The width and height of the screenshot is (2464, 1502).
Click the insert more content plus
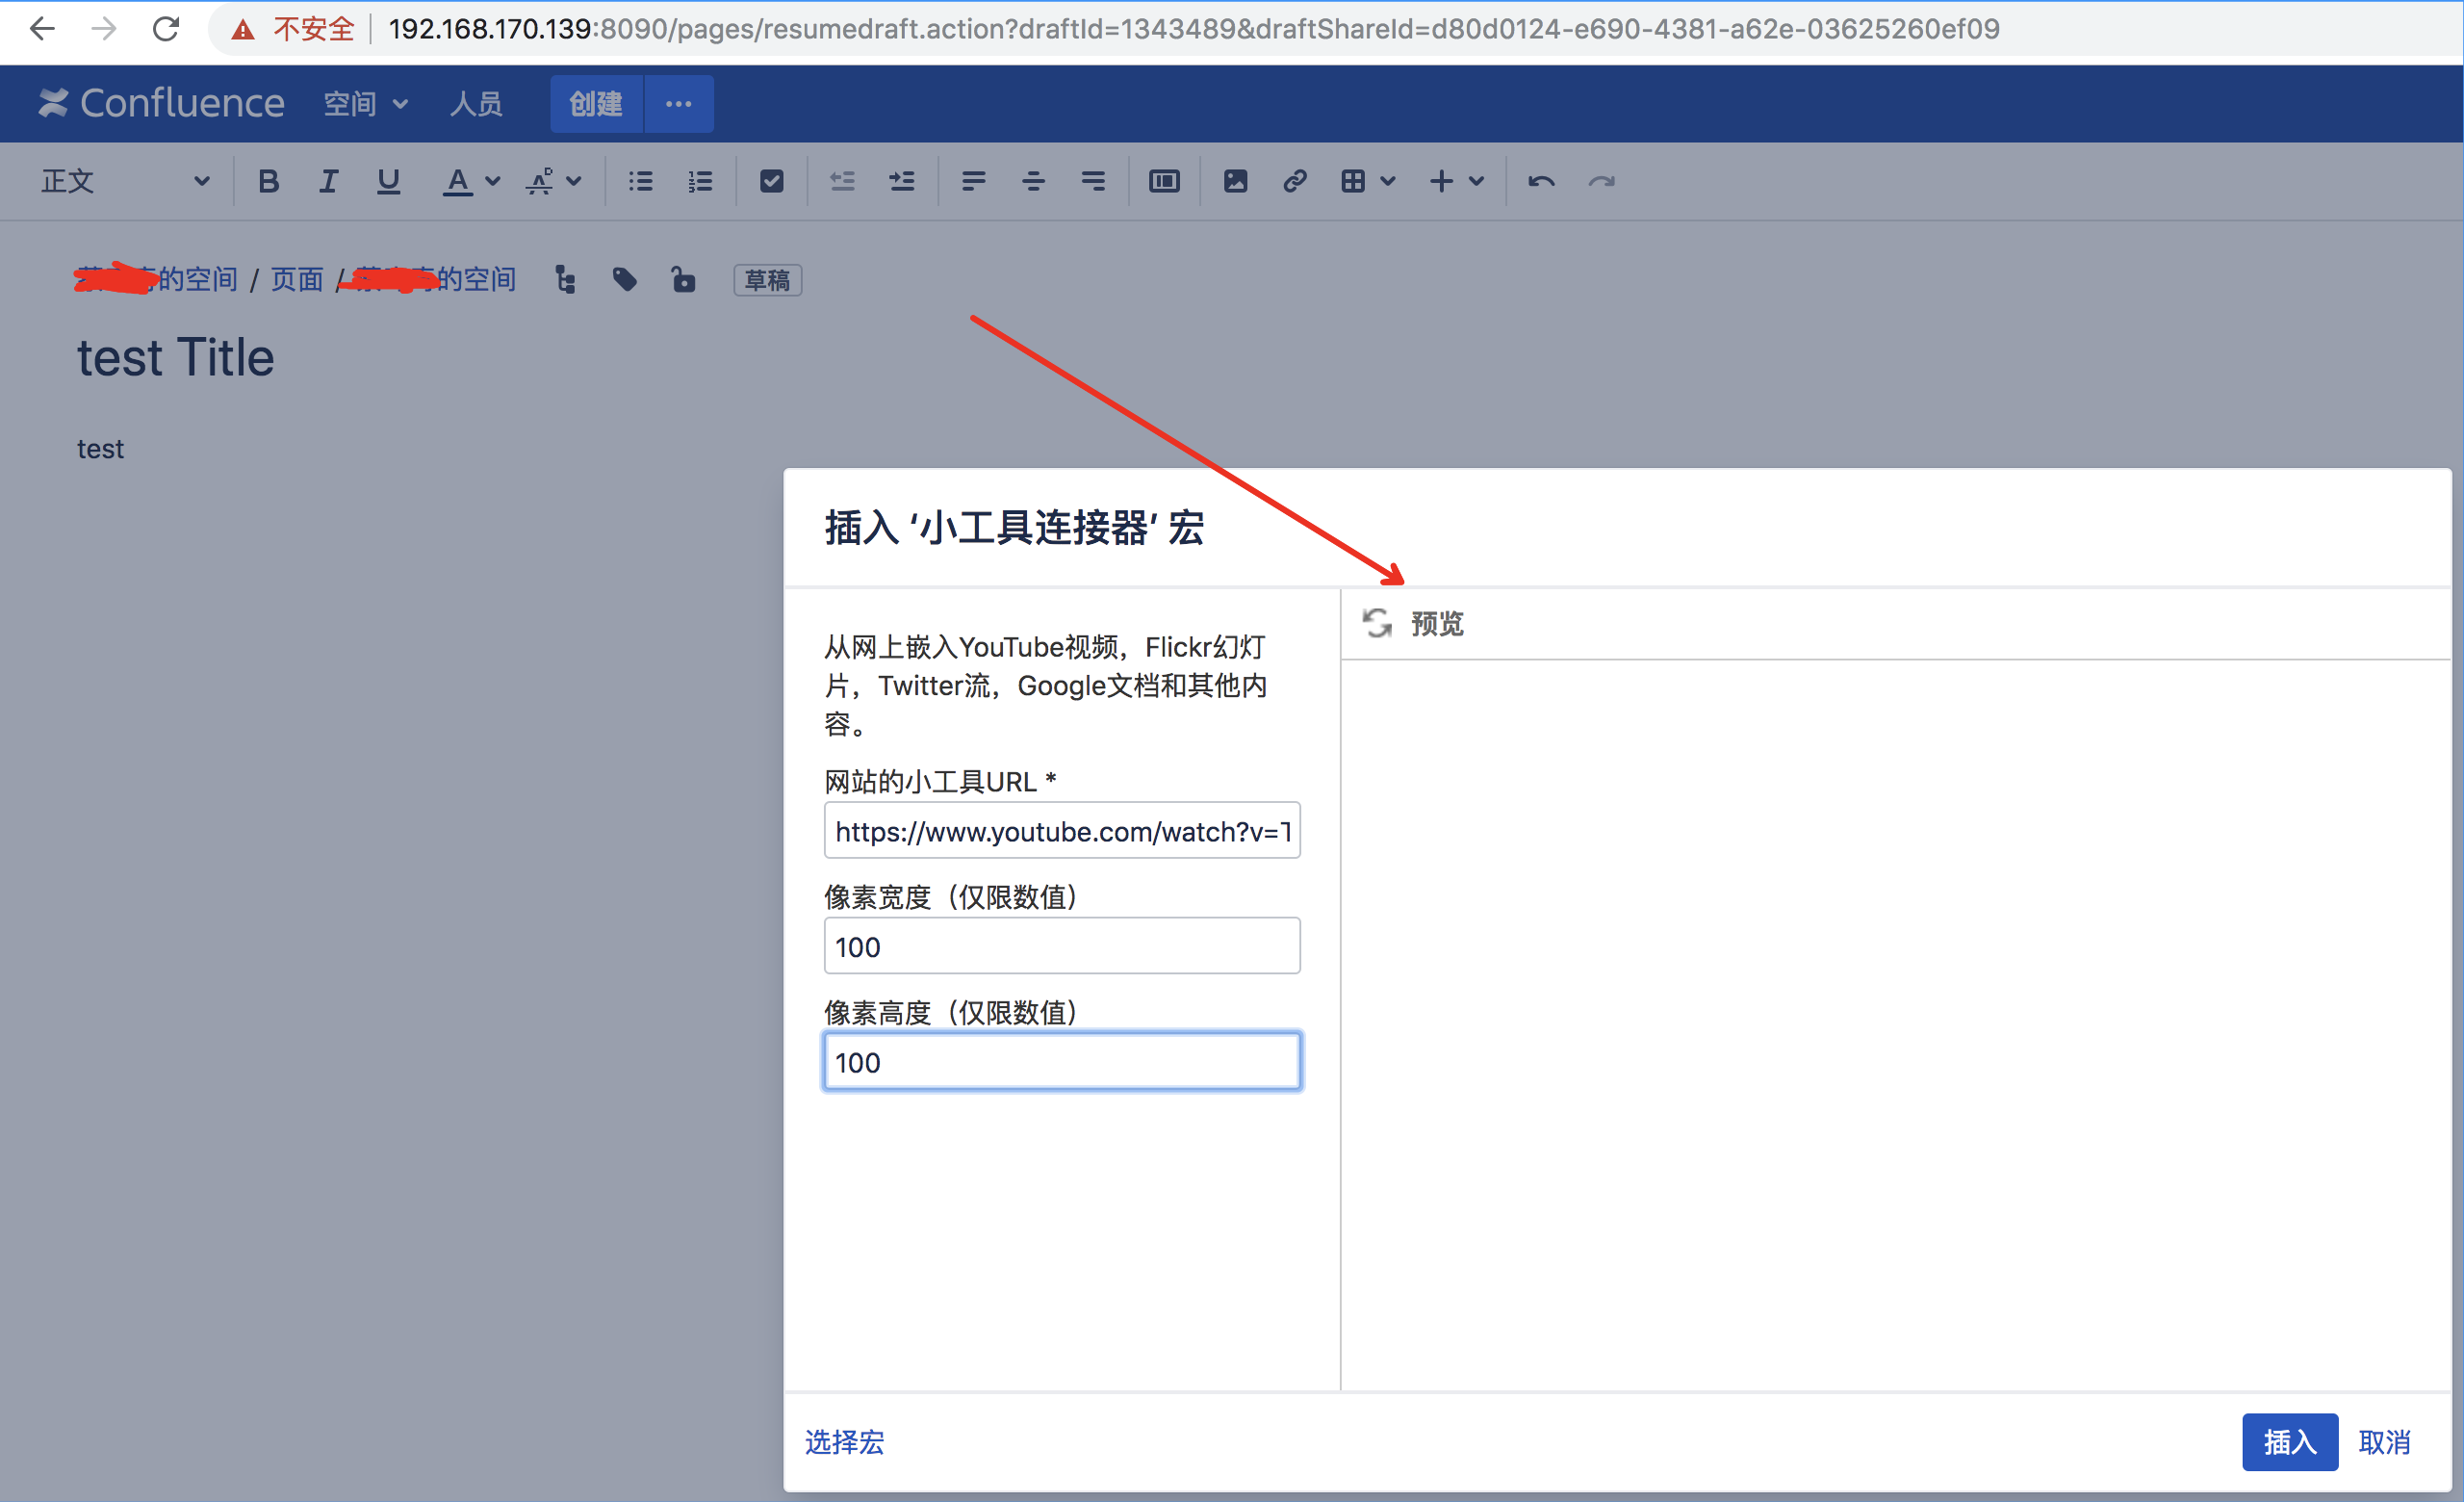pos(1441,181)
